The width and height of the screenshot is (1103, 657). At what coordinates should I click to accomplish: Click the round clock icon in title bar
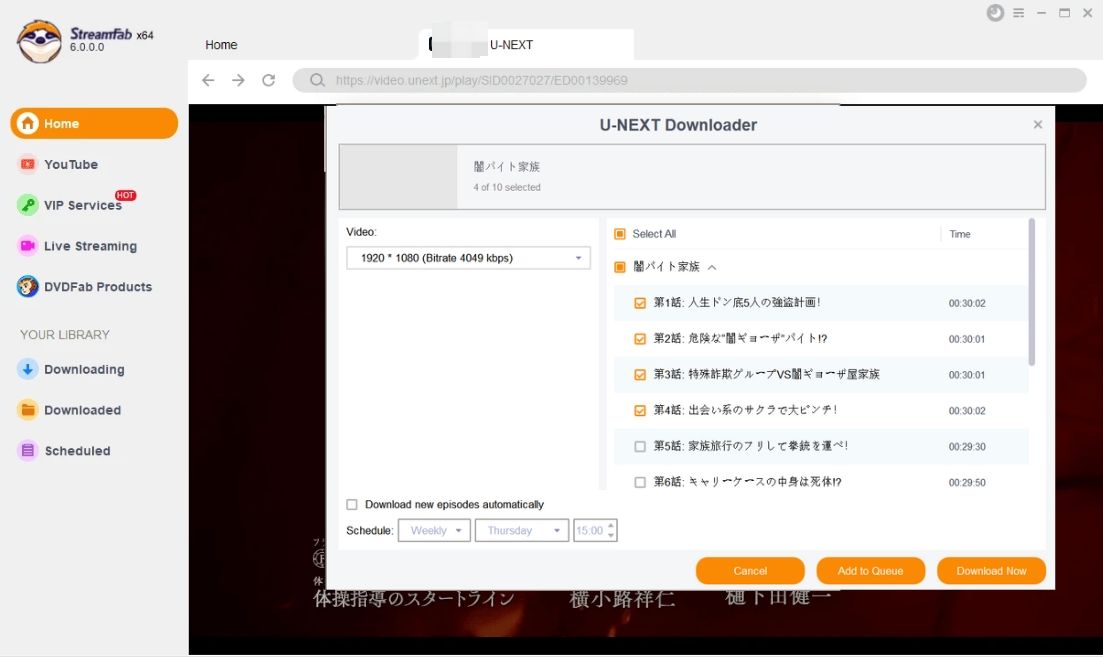(995, 13)
